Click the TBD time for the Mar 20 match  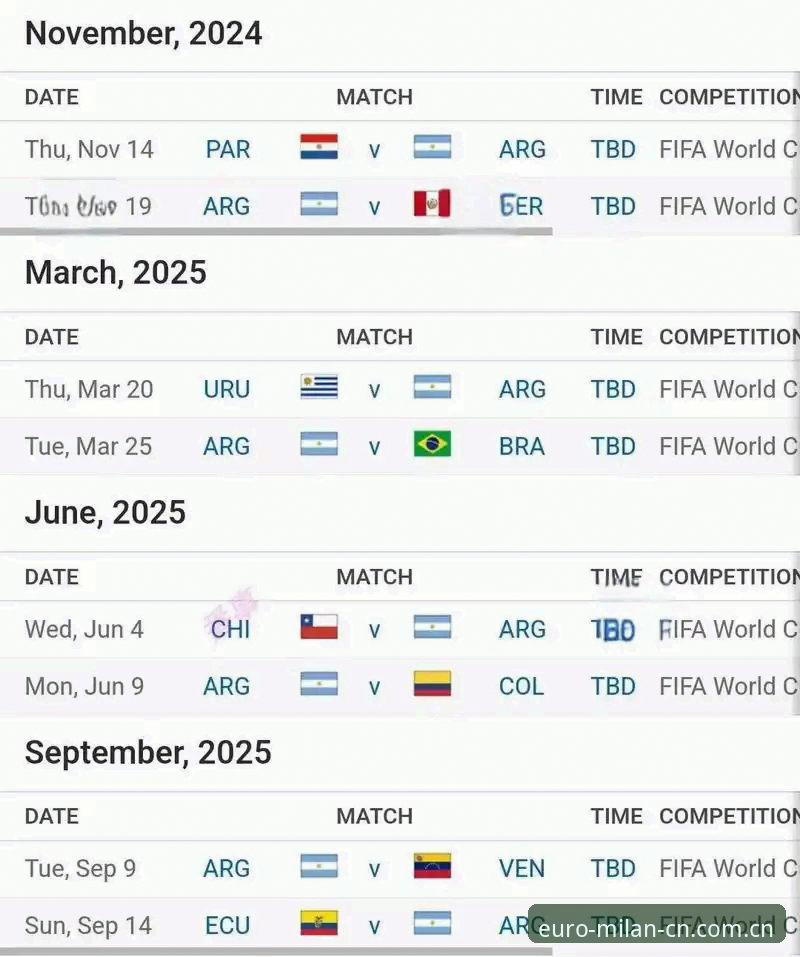click(613, 389)
